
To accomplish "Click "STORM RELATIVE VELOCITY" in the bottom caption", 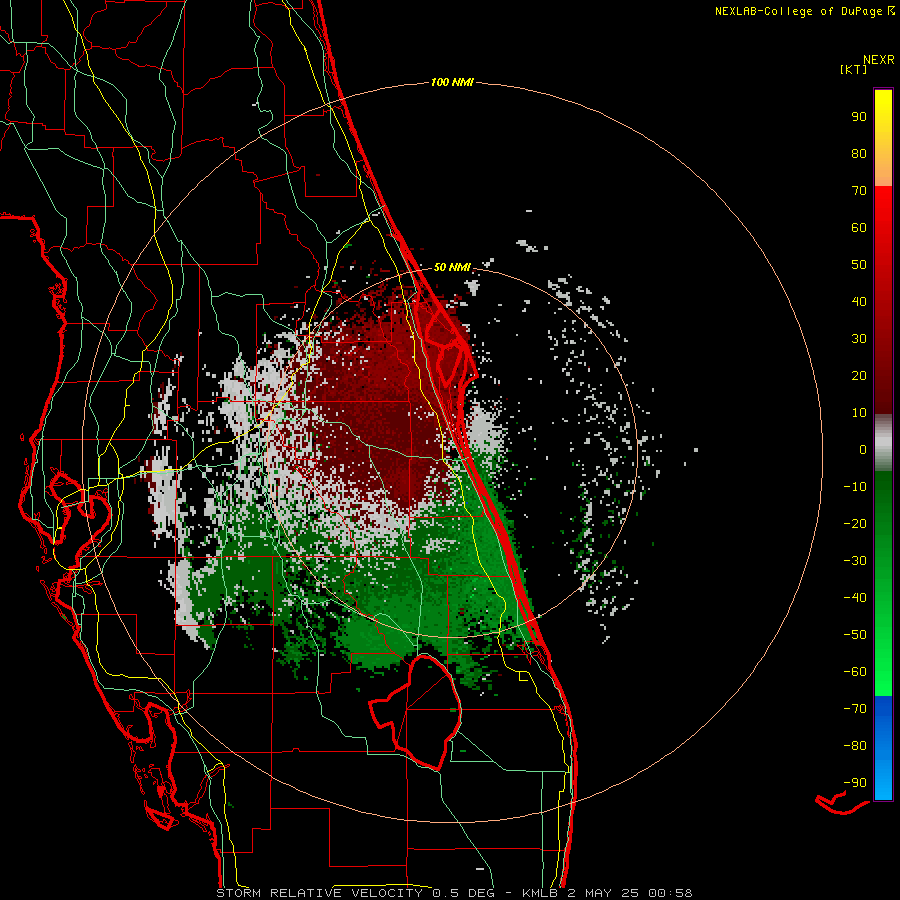I will pyautogui.click(x=319, y=893).
